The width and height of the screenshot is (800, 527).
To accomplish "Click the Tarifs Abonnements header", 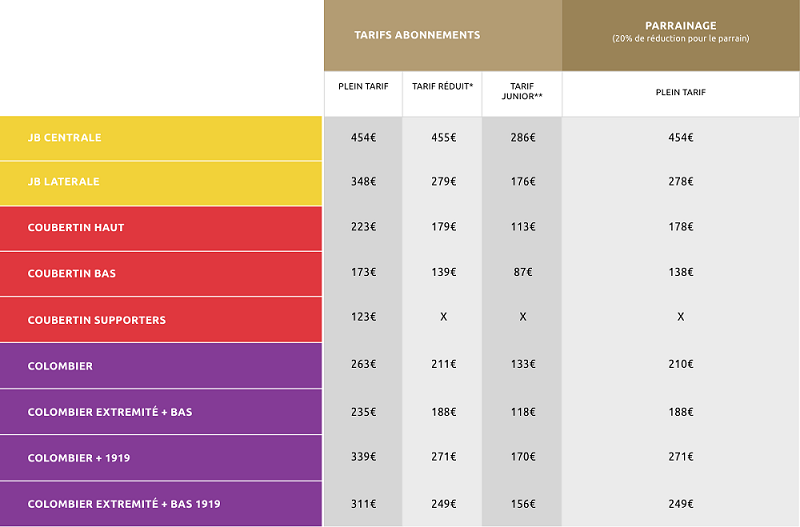I will coord(417,35).
